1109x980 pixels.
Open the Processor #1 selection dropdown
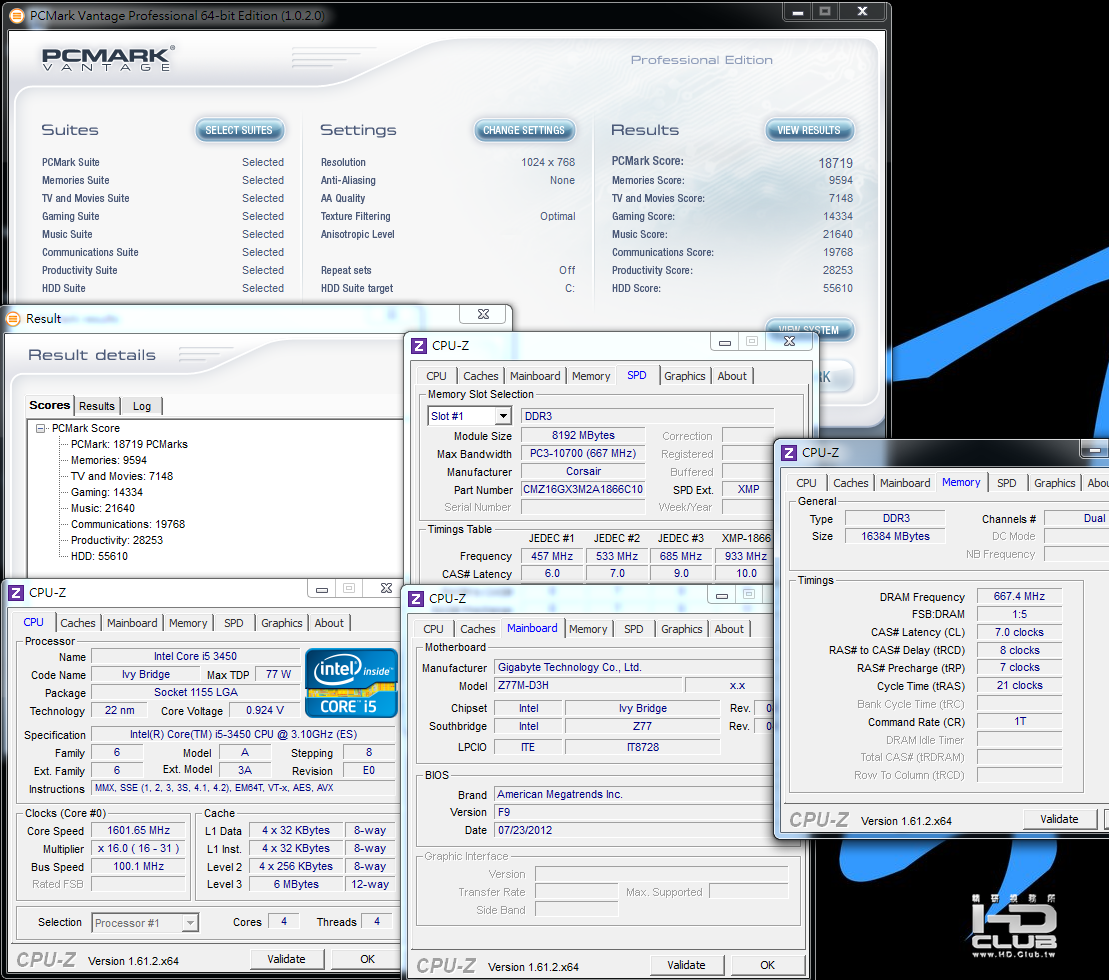[190, 923]
